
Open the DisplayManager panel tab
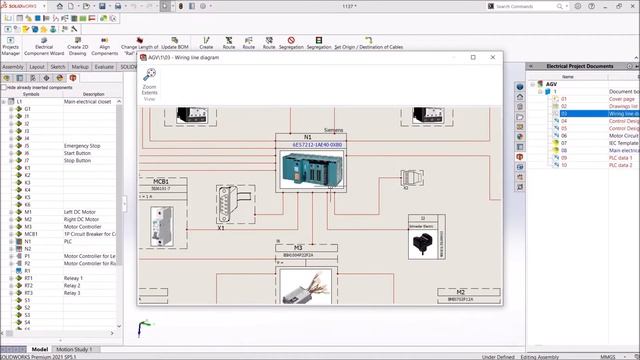click(x=60, y=78)
